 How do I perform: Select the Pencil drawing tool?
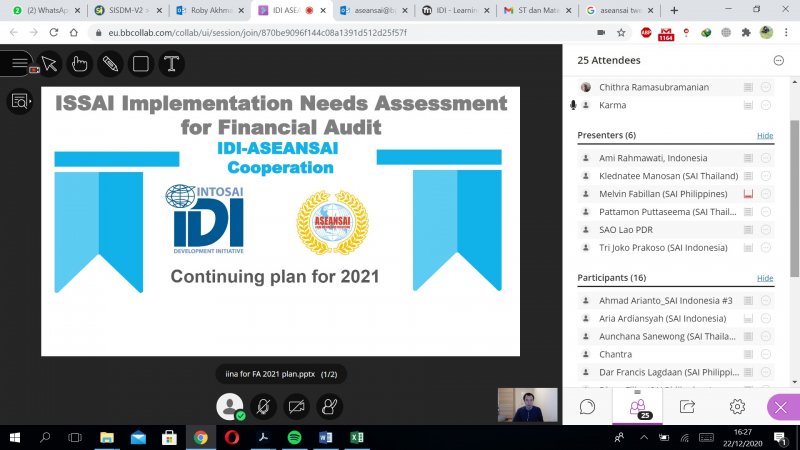click(110, 64)
